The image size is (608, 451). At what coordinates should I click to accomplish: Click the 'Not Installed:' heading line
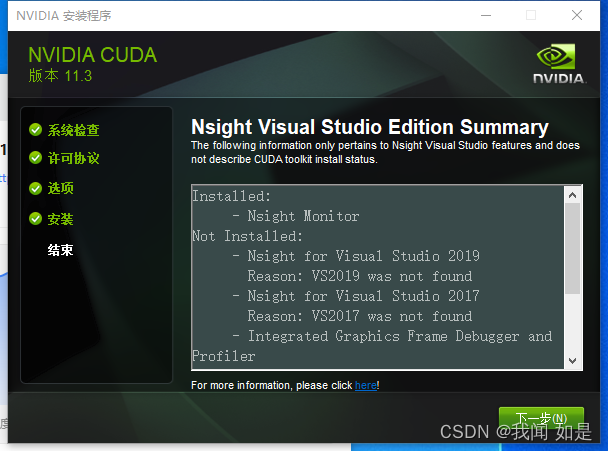(247, 236)
